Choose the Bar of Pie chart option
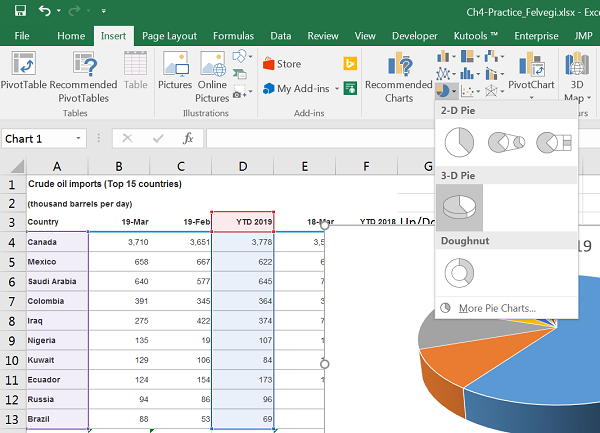Viewport: 600px width, 433px height. point(554,142)
